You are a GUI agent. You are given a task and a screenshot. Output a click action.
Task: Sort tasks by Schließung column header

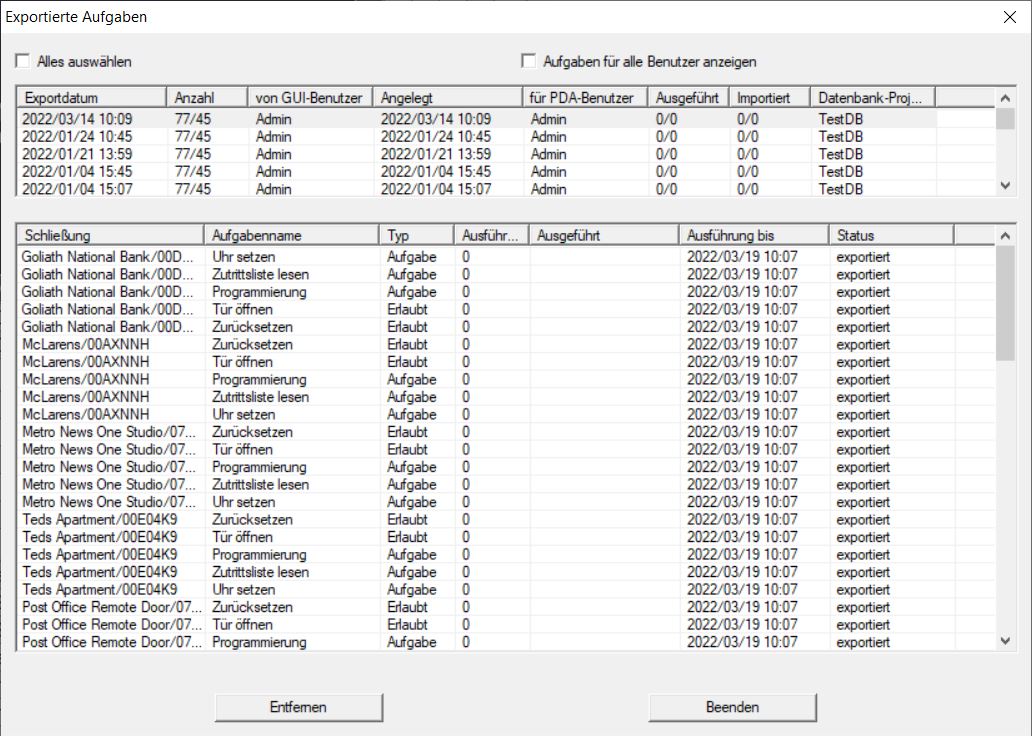point(110,235)
